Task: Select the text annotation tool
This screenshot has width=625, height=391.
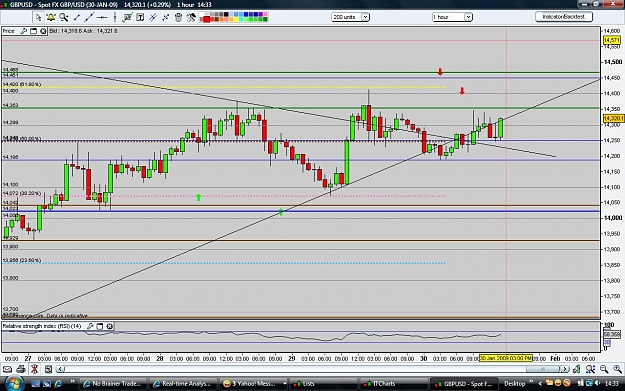Action: click(140, 17)
